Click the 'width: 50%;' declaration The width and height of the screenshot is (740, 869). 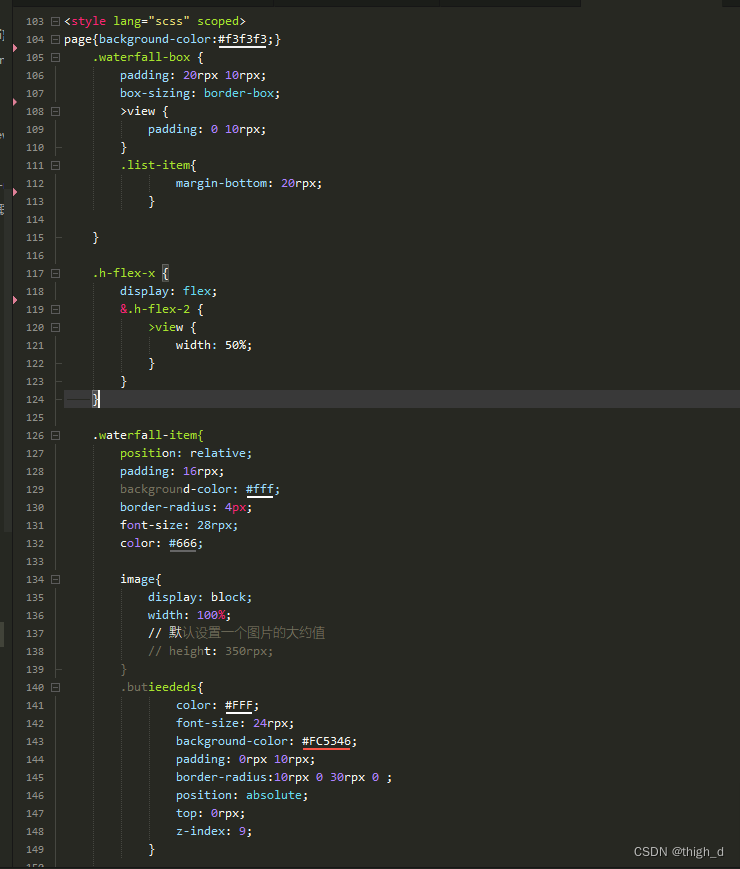coord(214,345)
